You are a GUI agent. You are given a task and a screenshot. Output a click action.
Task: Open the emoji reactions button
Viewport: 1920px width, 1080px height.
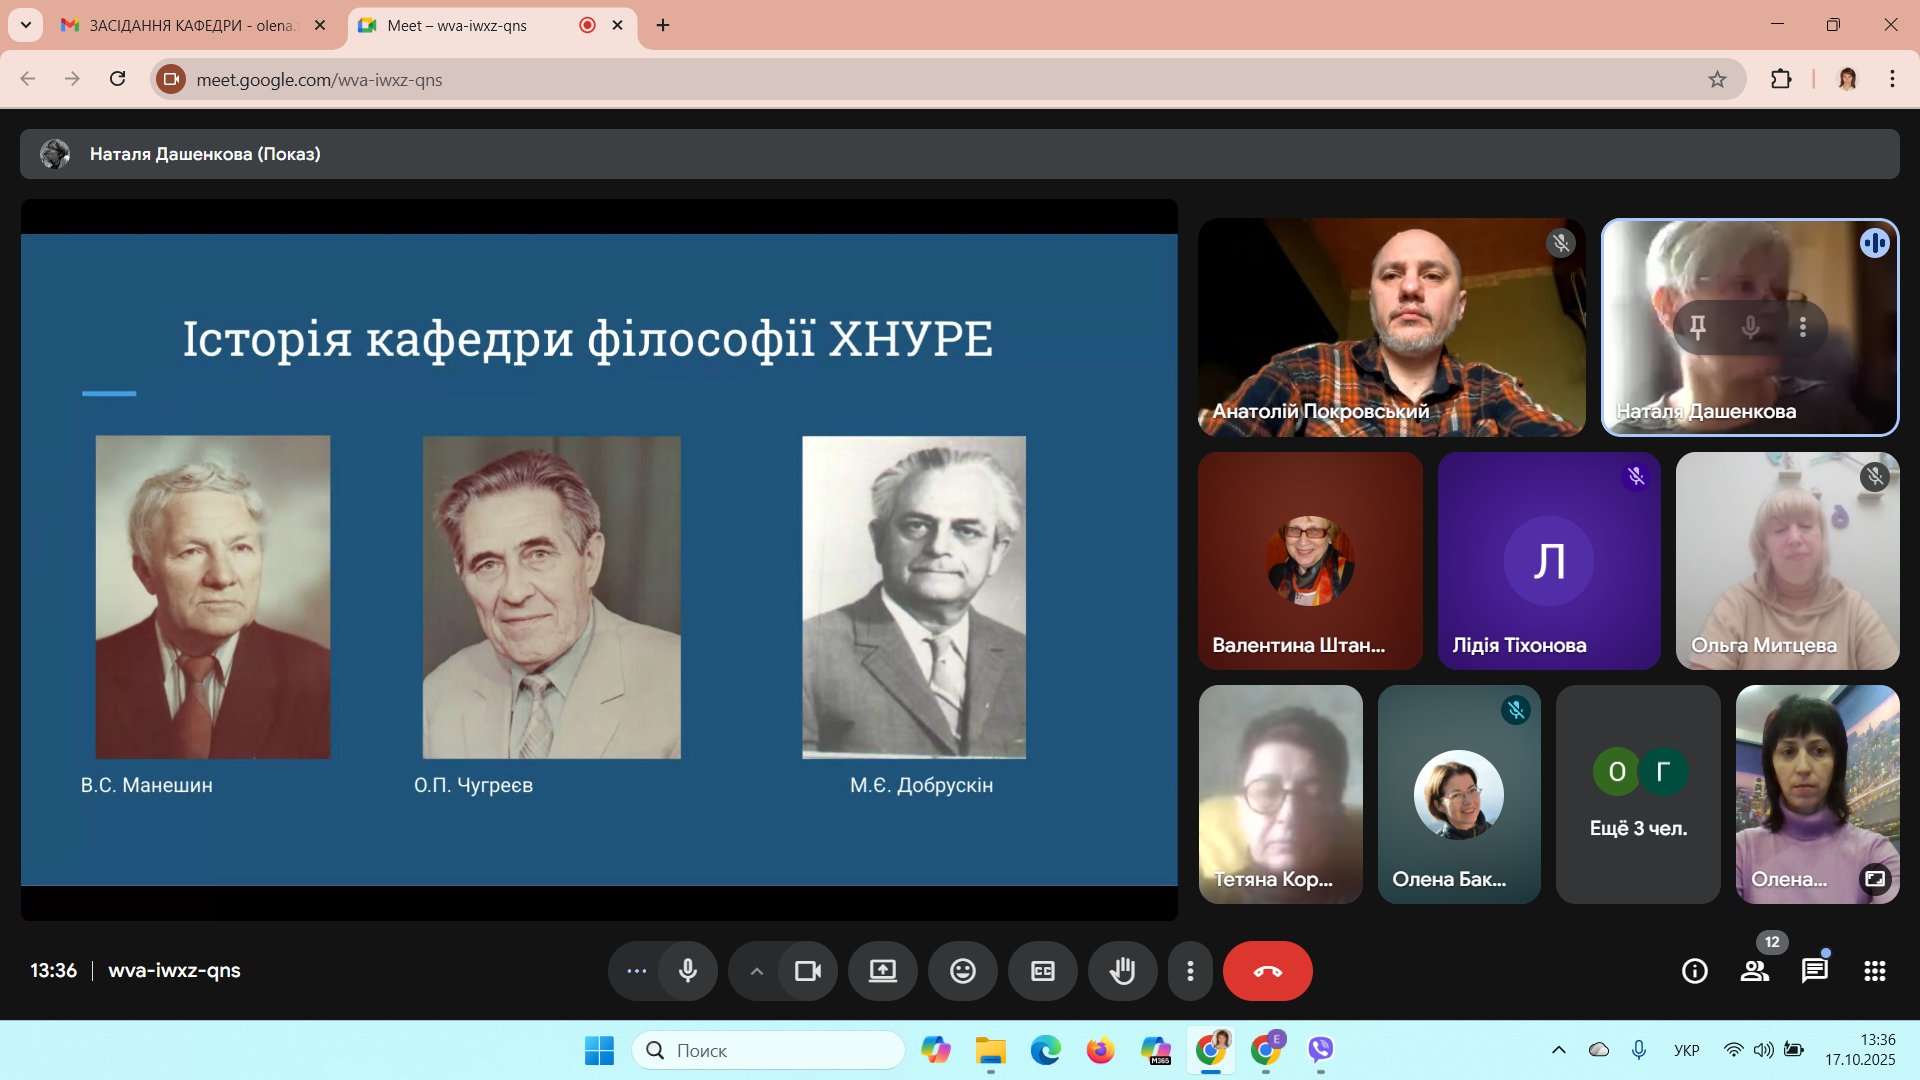pos(962,971)
